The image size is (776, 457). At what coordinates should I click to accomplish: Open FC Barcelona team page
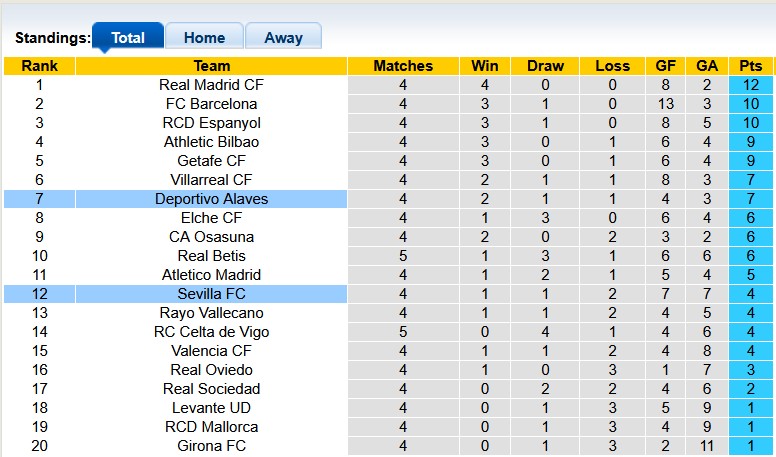coord(211,104)
